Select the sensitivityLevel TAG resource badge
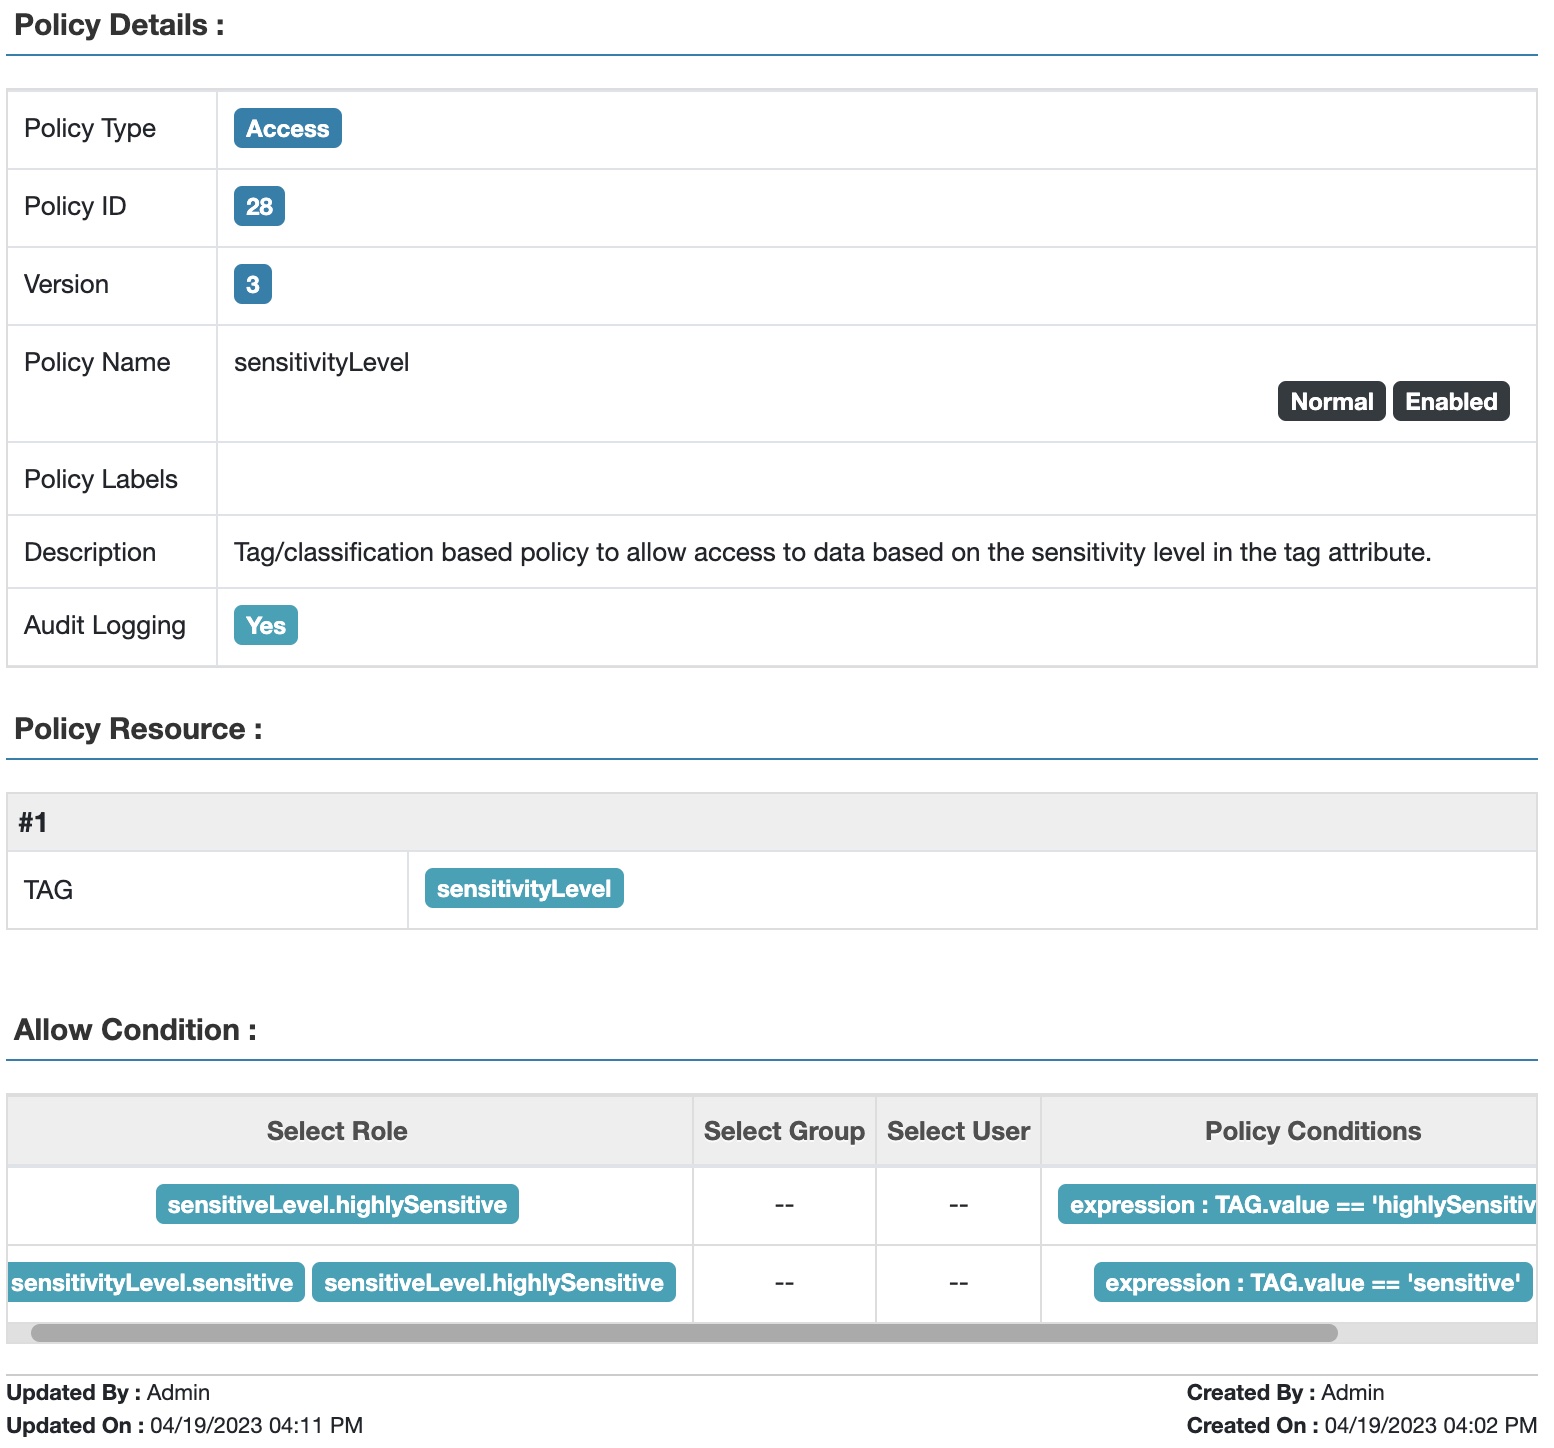 [x=523, y=889]
